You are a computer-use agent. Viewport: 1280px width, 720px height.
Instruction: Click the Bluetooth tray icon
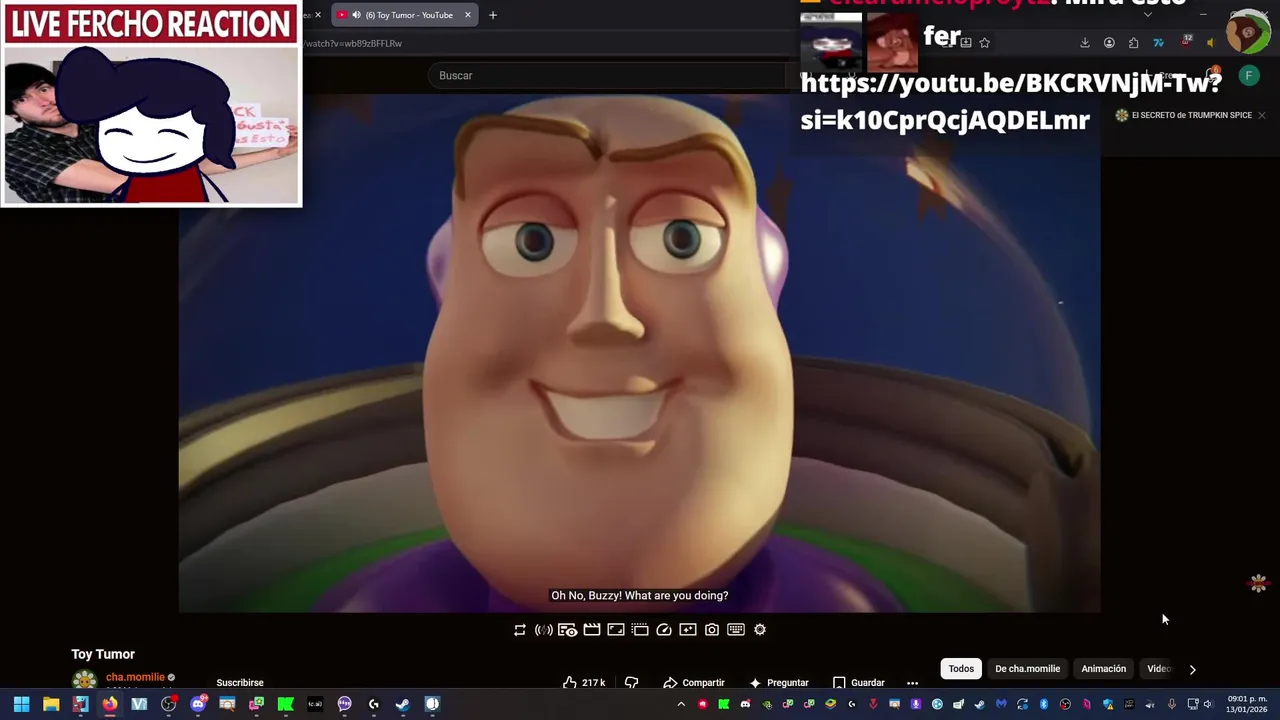click(x=1043, y=704)
